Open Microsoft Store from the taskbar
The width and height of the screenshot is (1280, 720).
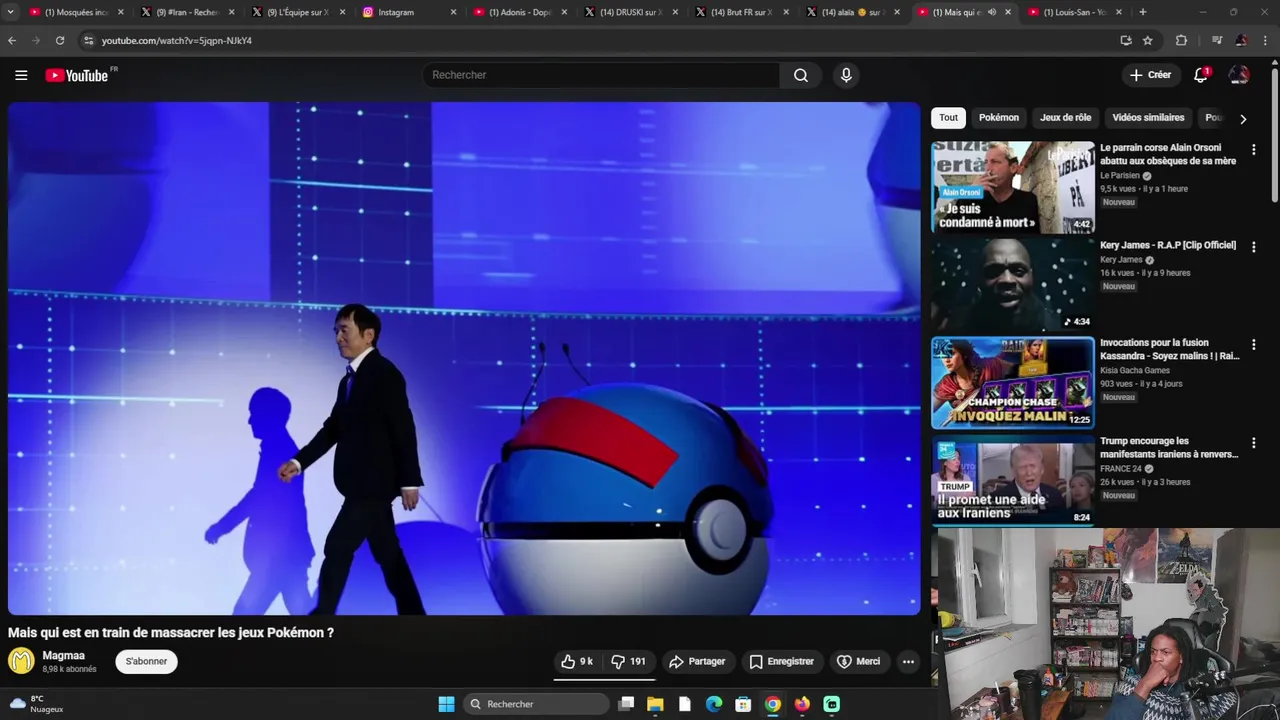[x=743, y=704]
